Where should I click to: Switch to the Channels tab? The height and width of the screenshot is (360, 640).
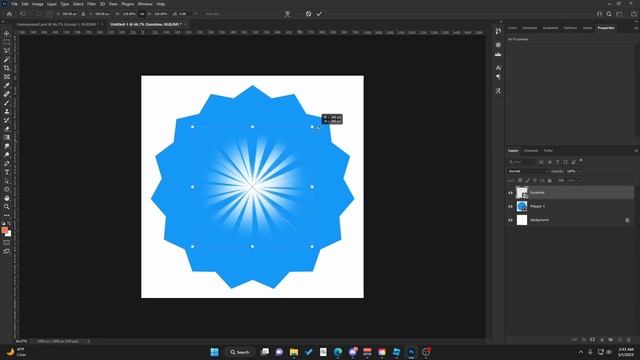pos(531,151)
